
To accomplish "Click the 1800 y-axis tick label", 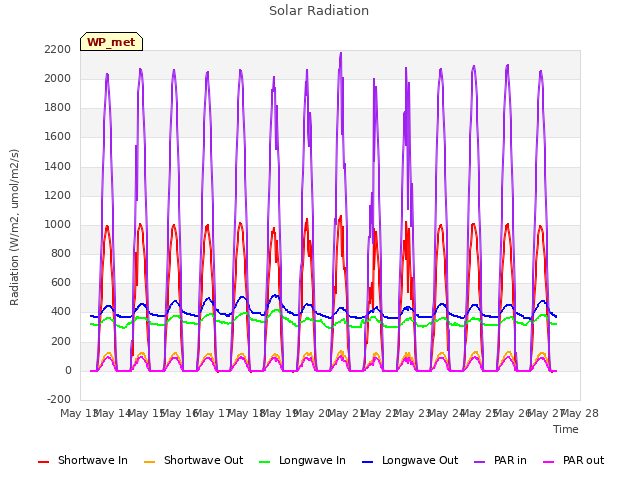I will click(58, 108).
